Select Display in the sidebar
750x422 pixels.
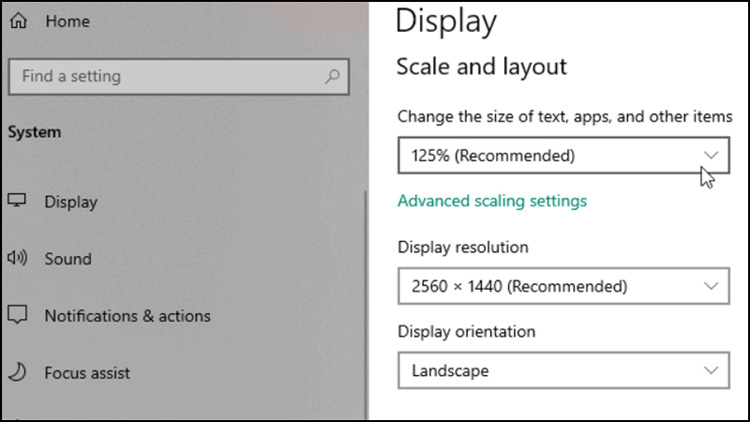click(x=71, y=202)
